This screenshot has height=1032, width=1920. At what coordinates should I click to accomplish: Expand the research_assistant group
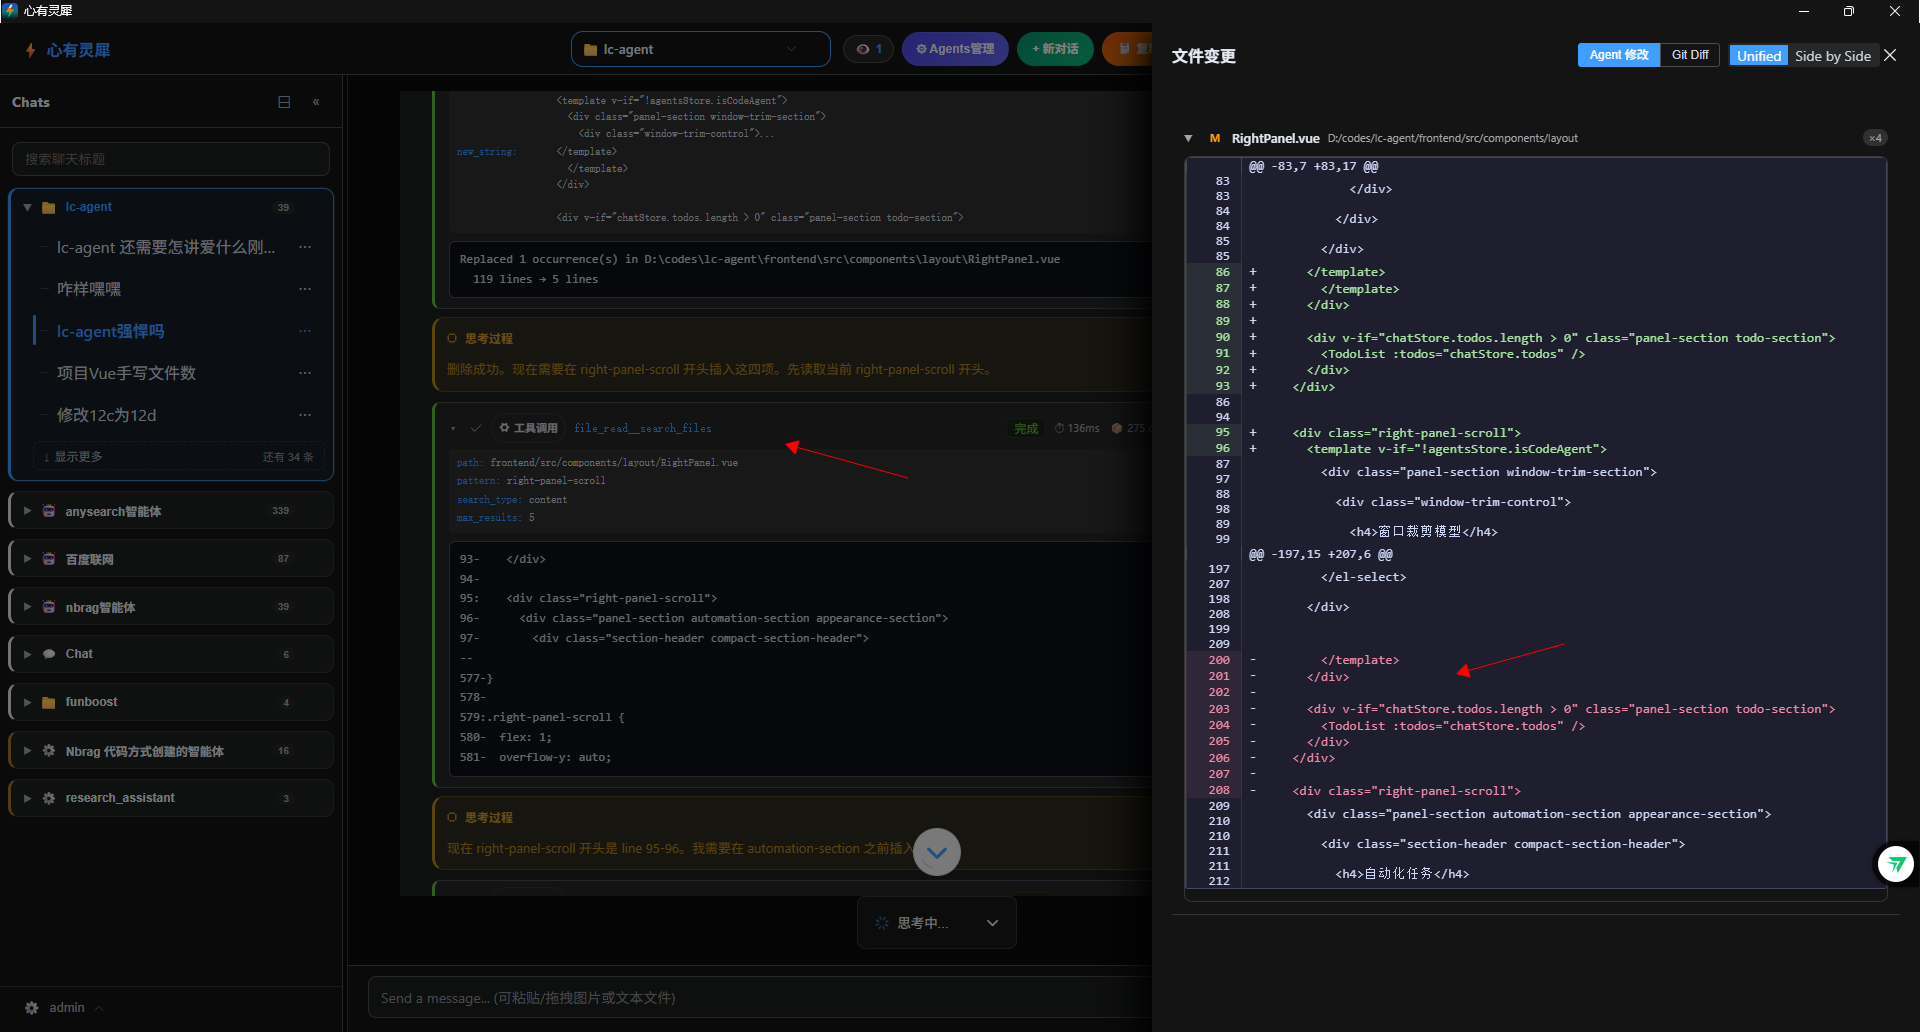[x=27, y=798]
